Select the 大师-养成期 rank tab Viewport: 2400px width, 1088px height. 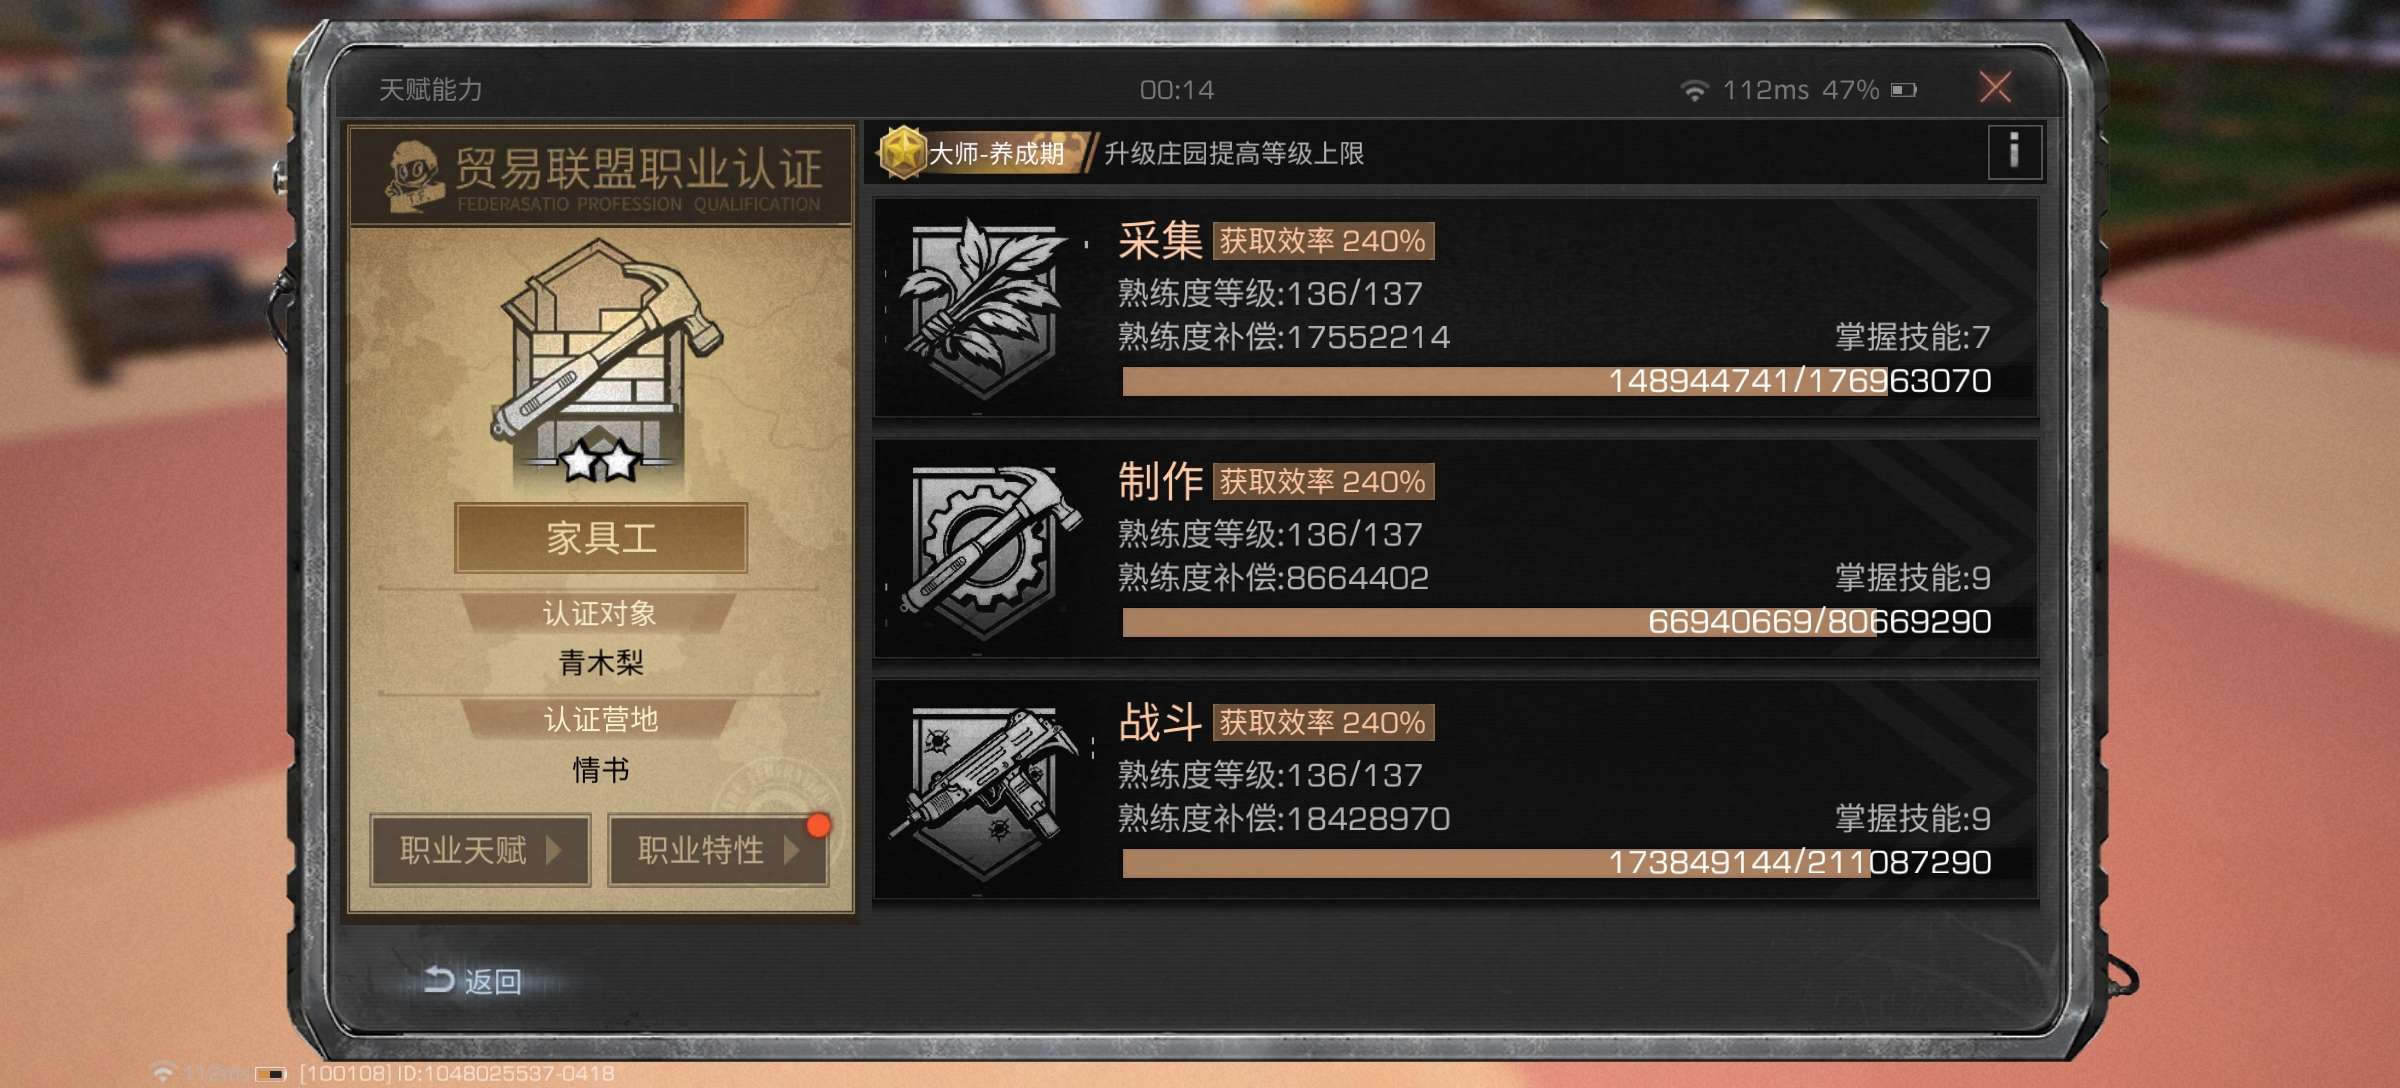(985, 153)
